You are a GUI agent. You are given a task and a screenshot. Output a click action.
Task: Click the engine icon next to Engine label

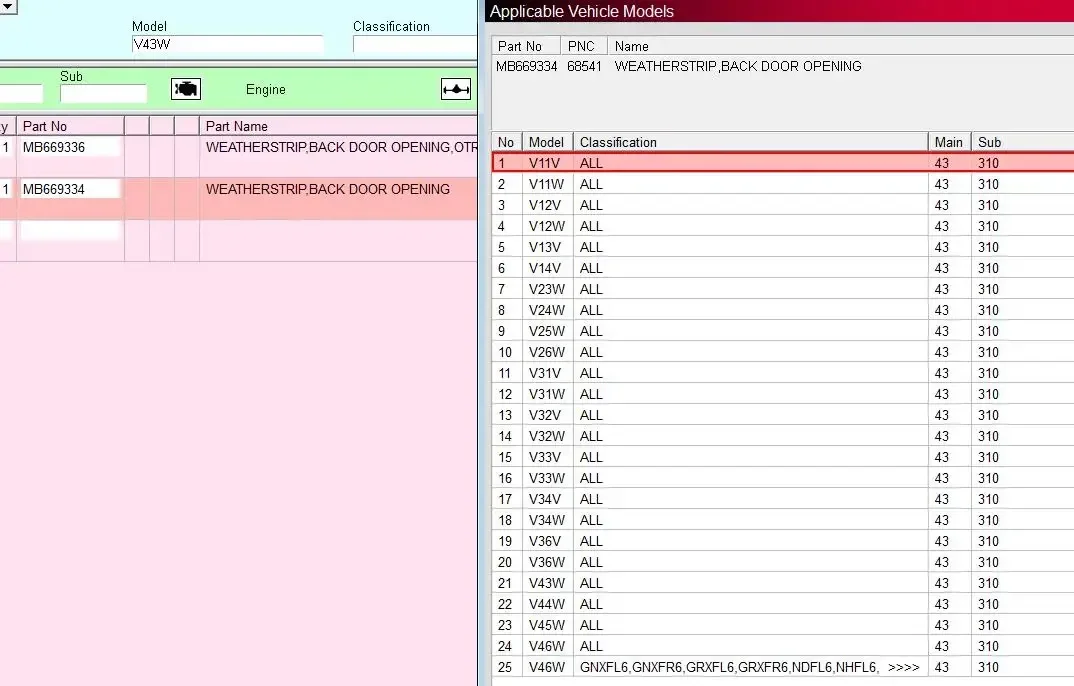point(186,89)
